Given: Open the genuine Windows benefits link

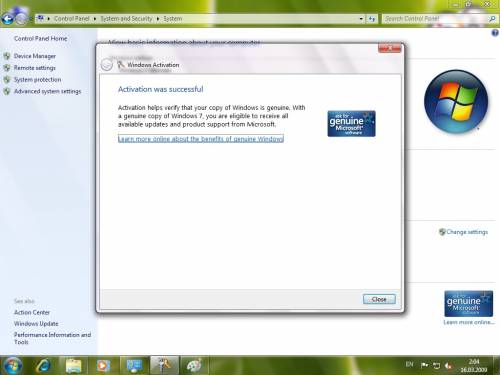Looking at the screenshot, I should pyautogui.click(x=201, y=139).
